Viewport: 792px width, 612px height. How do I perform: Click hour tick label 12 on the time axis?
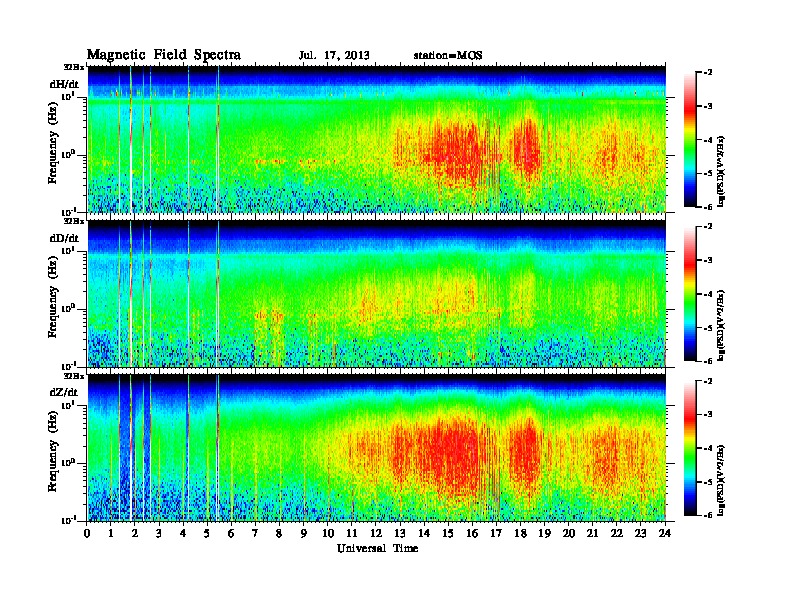(376, 534)
